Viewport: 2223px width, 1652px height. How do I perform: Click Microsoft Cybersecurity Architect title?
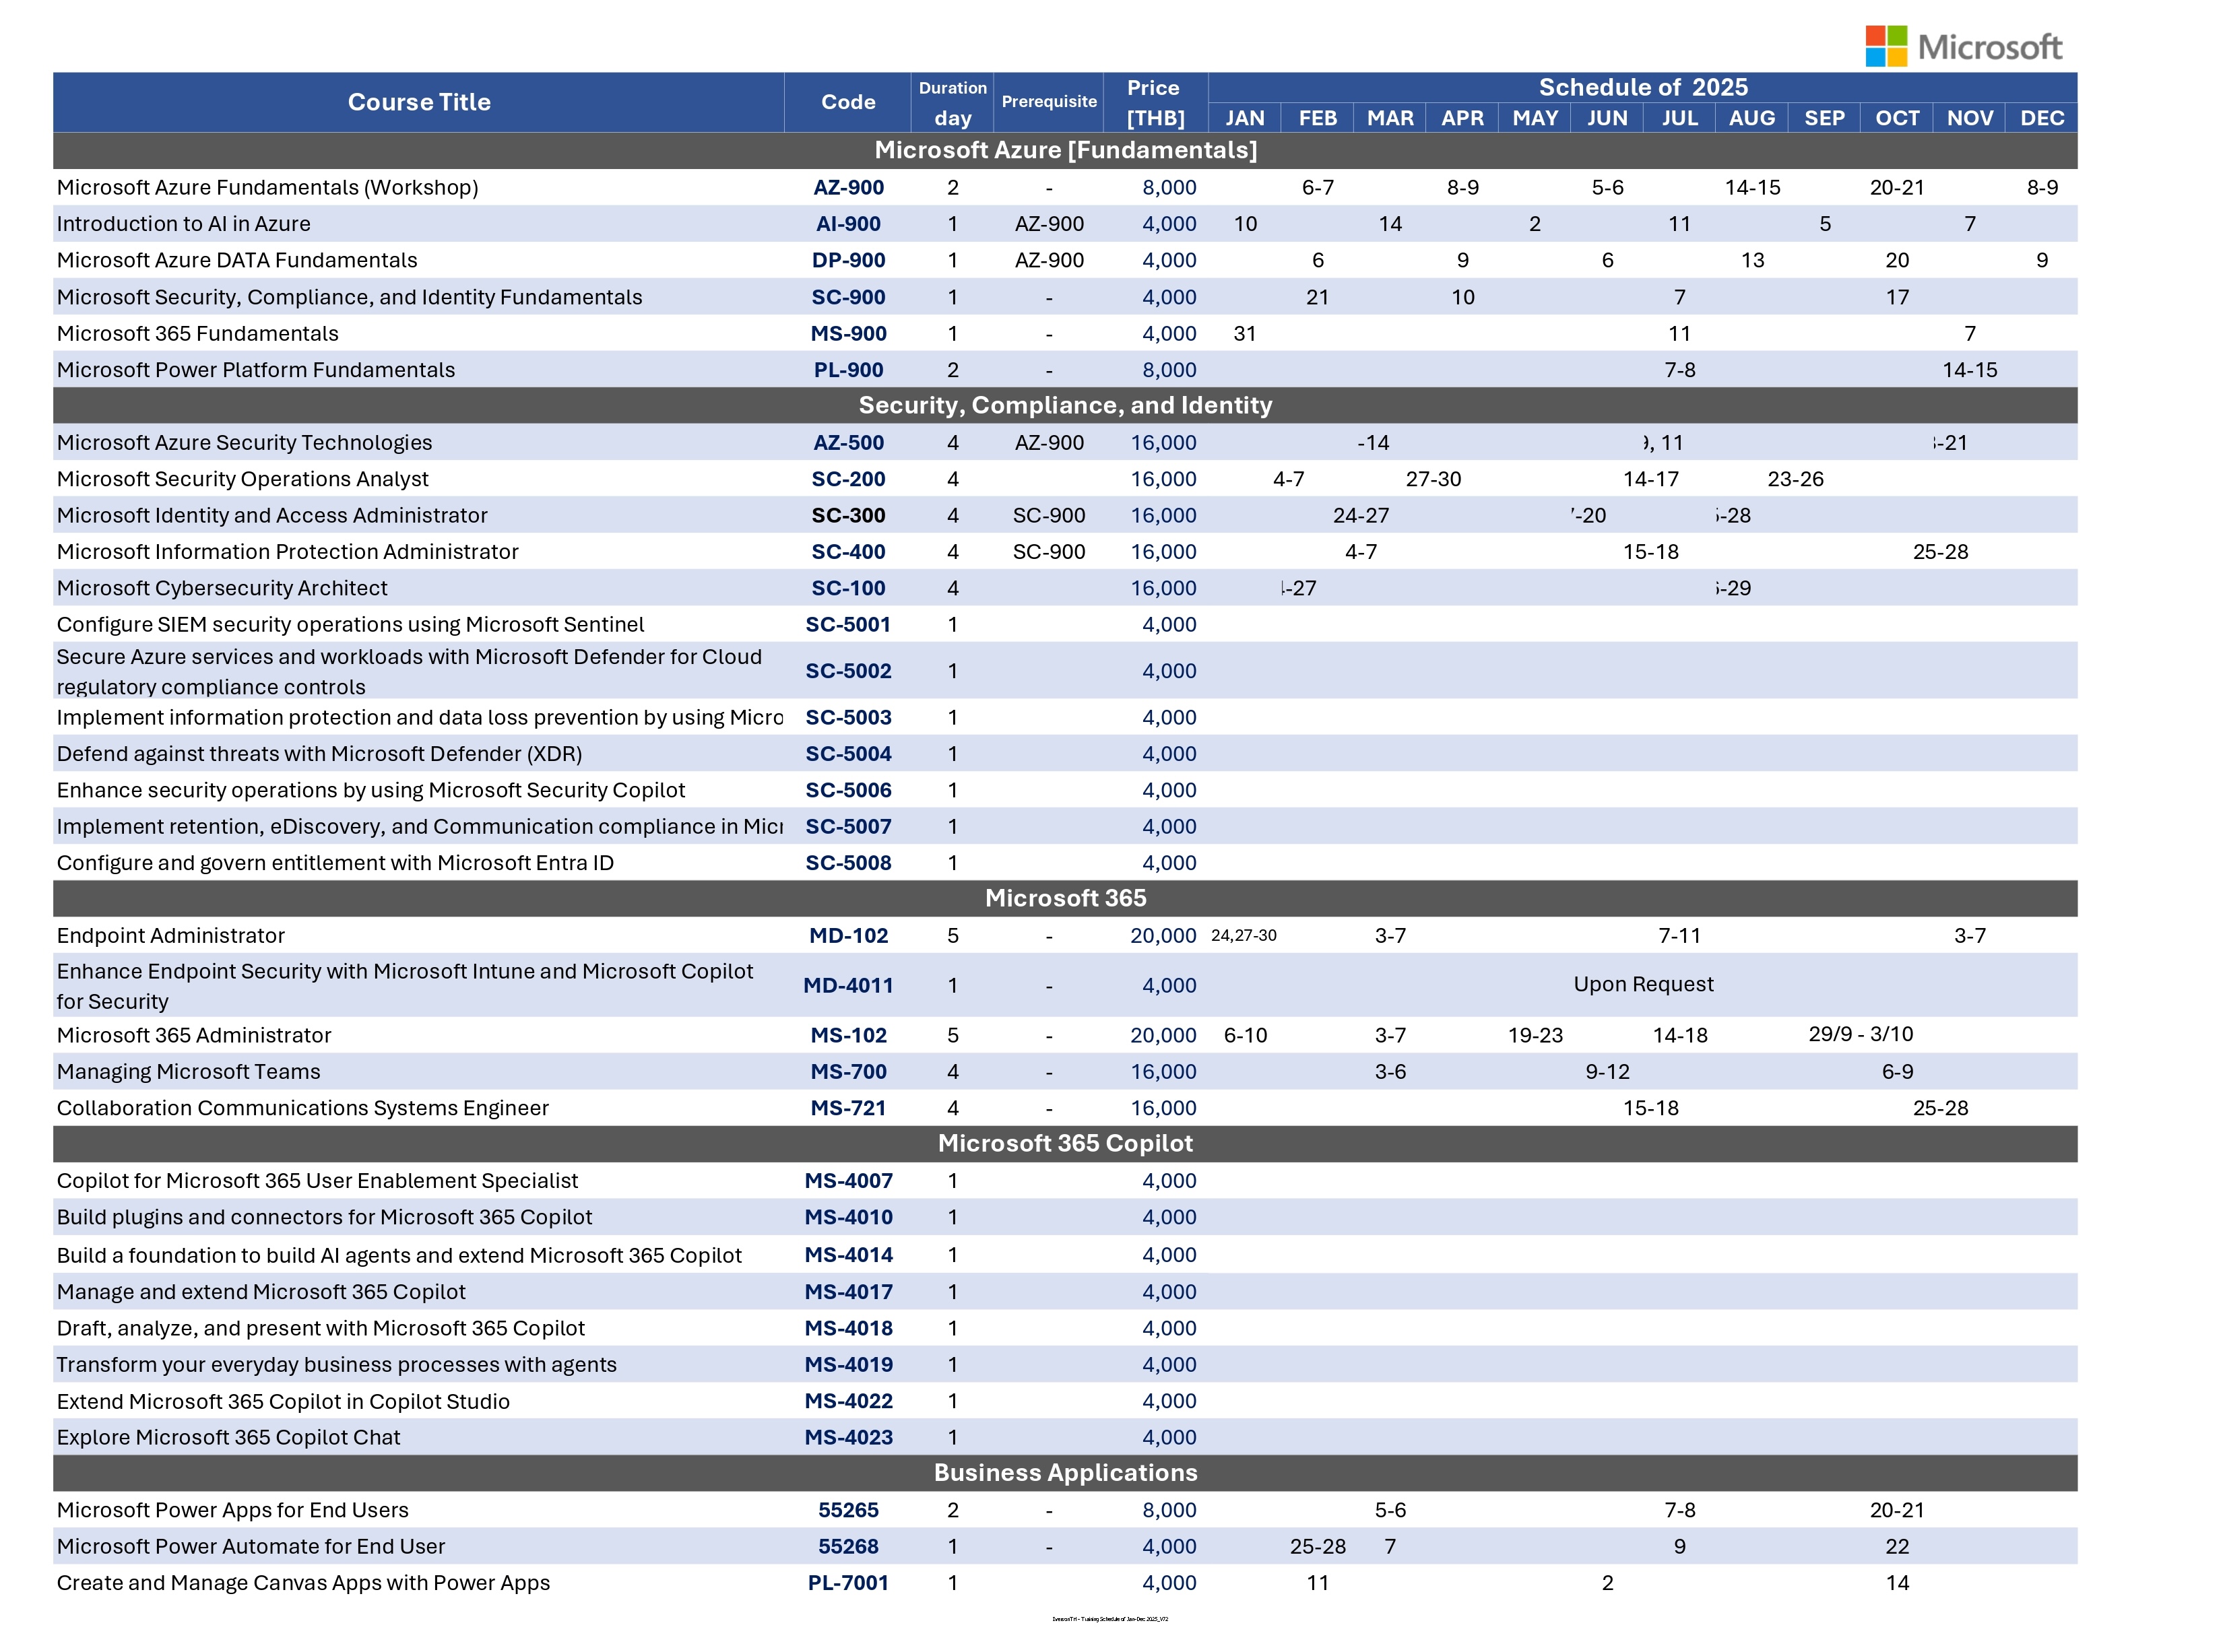[222, 588]
